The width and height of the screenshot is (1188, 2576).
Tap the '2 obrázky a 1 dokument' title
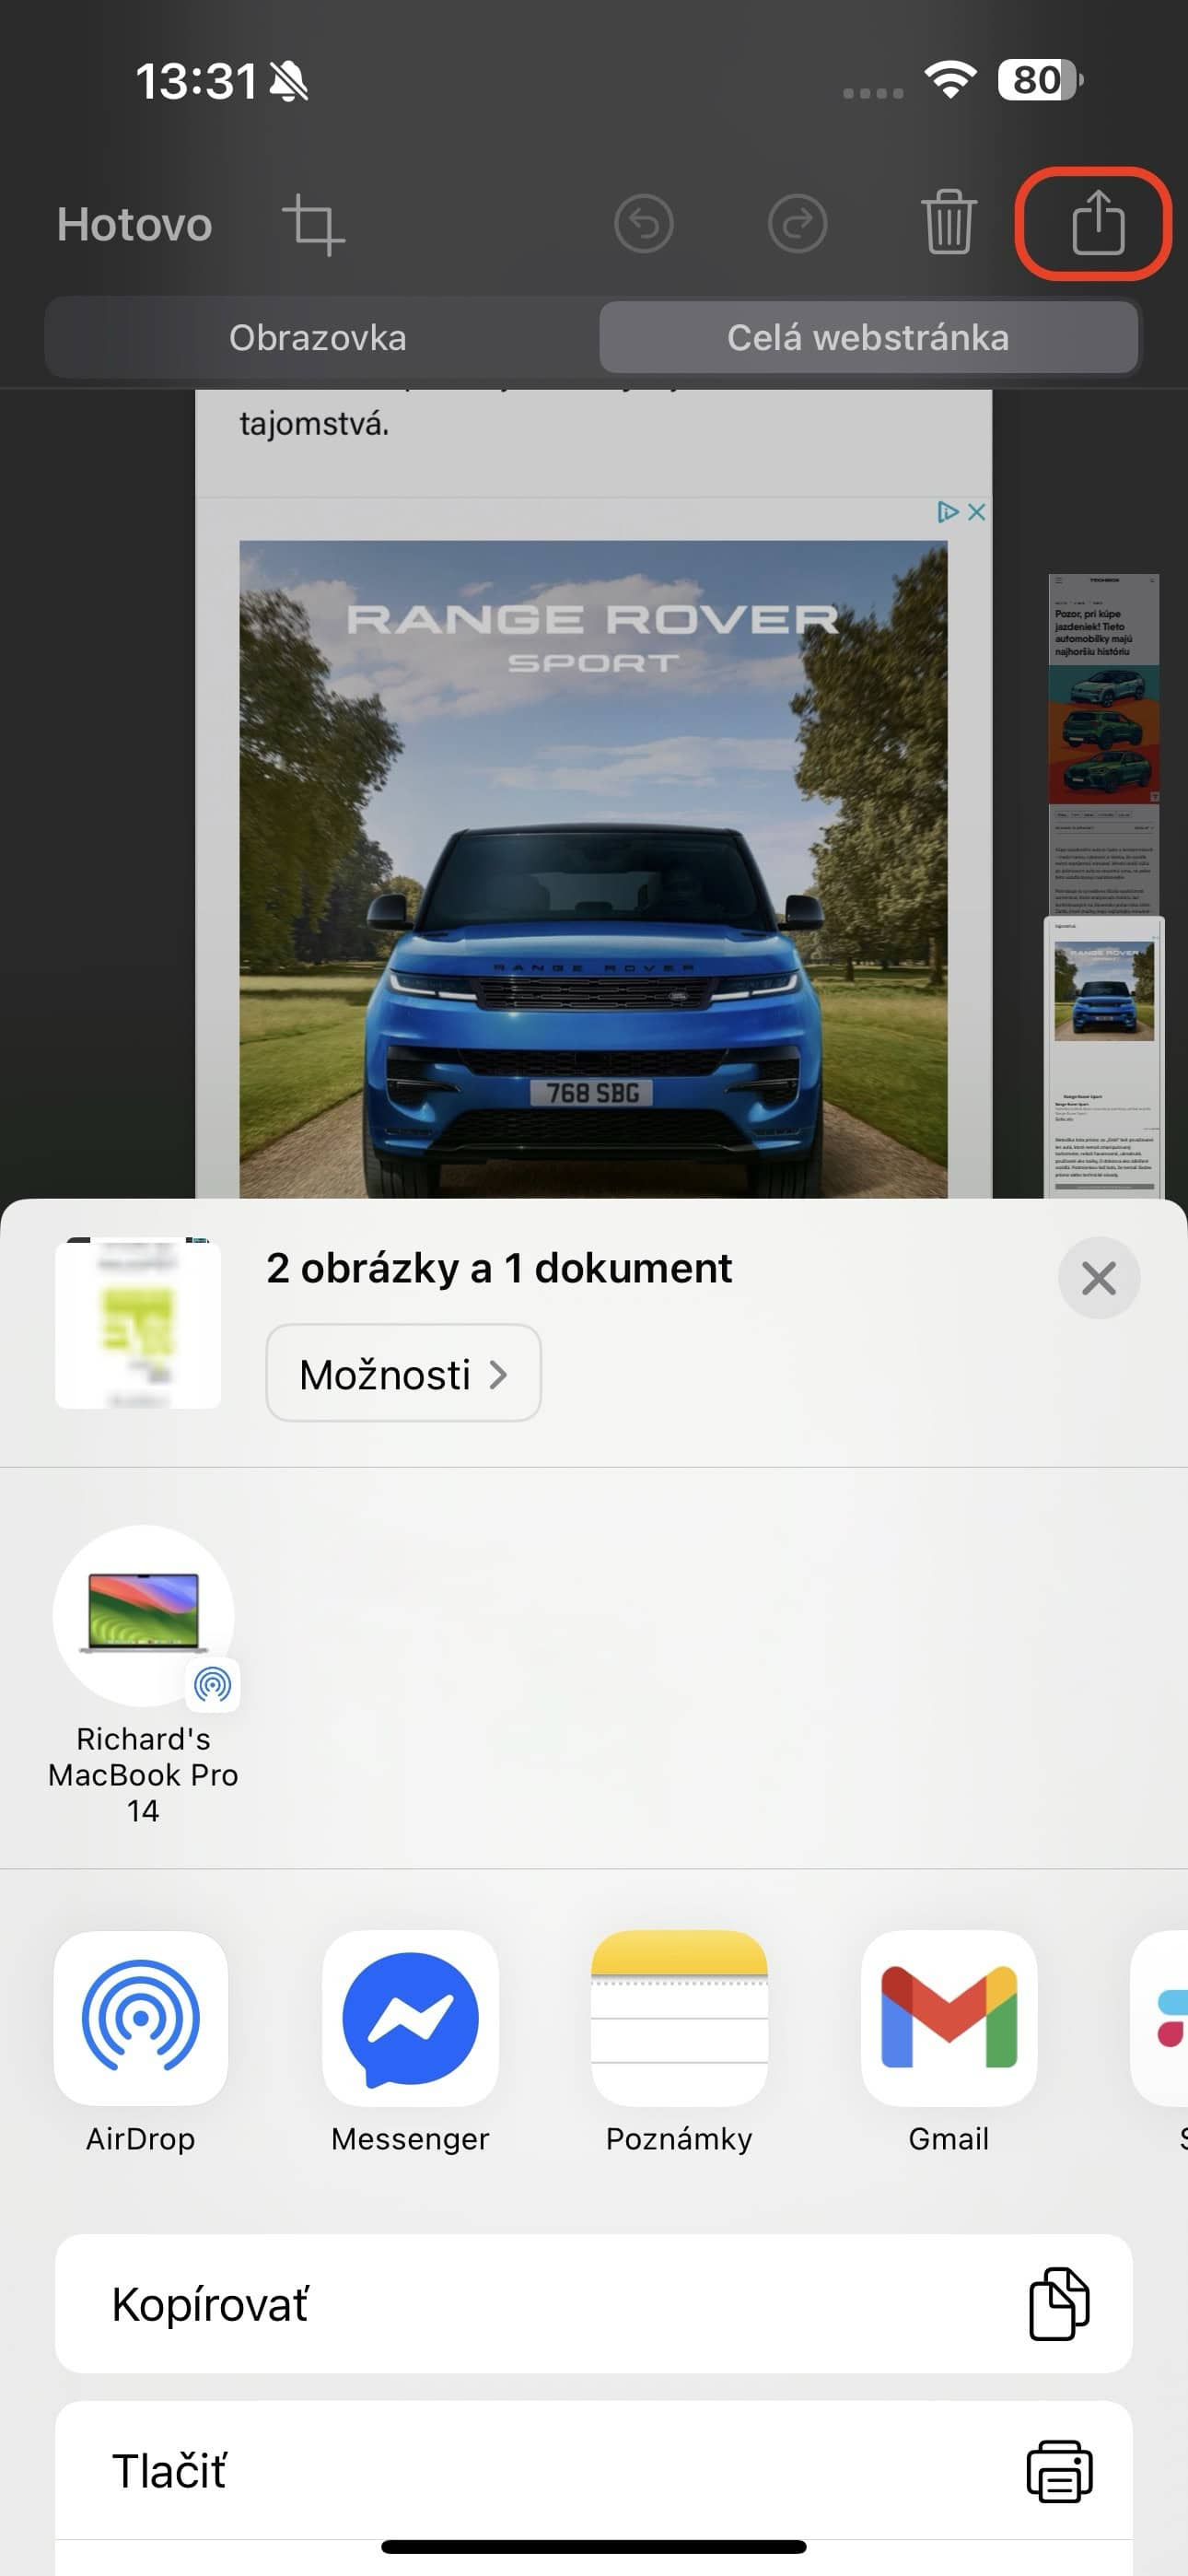499,1268
